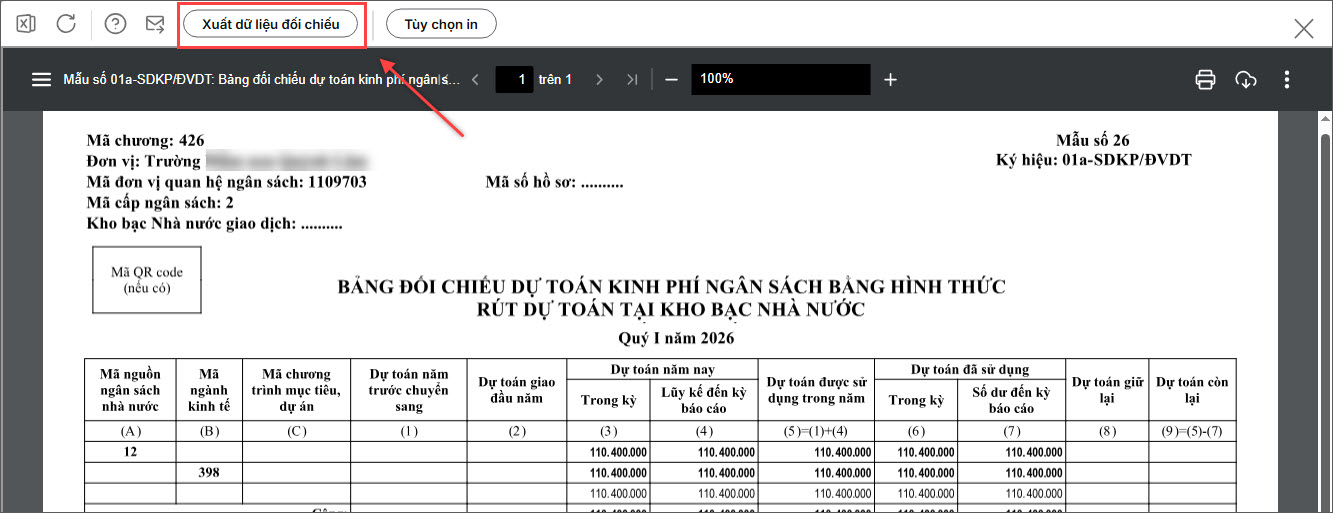
Task: Zoom in with the plus button
Action: point(890,80)
